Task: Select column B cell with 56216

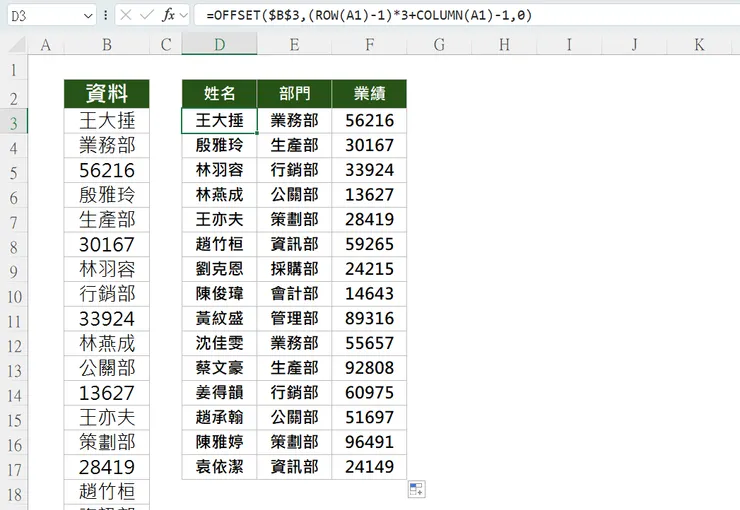Action: pyautogui.click(x=107, y=170)
